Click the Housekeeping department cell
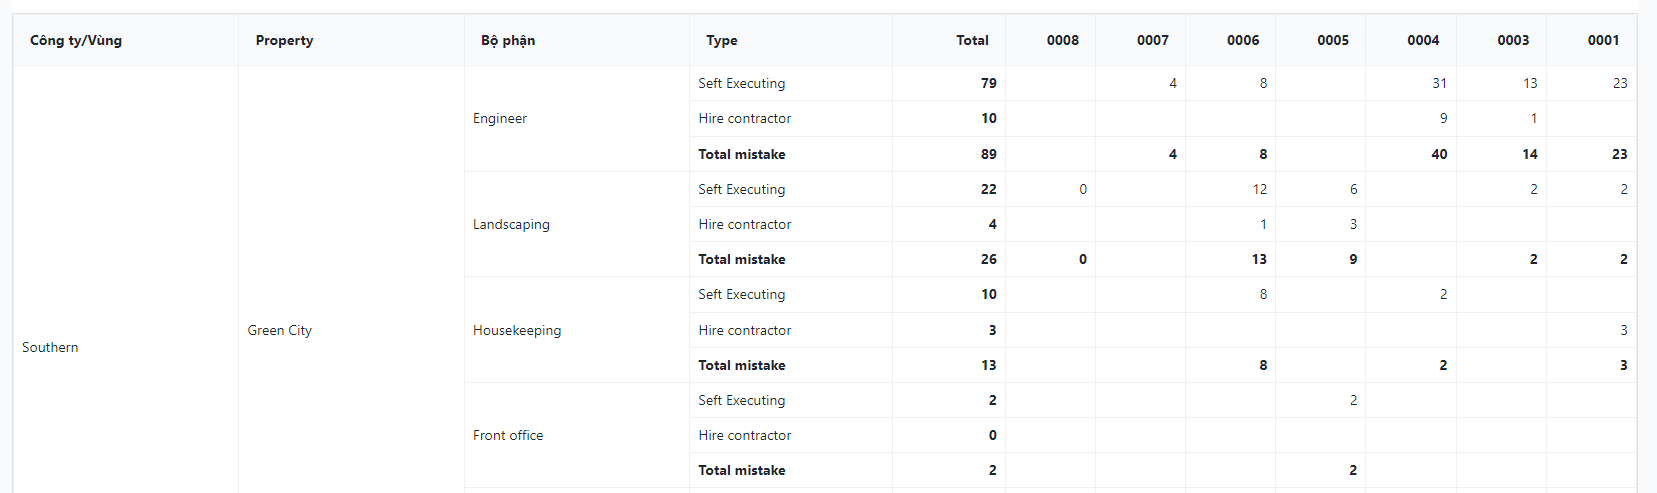Image resolution: width=1657 pixels, height=493 pixels. click(517, 330)
